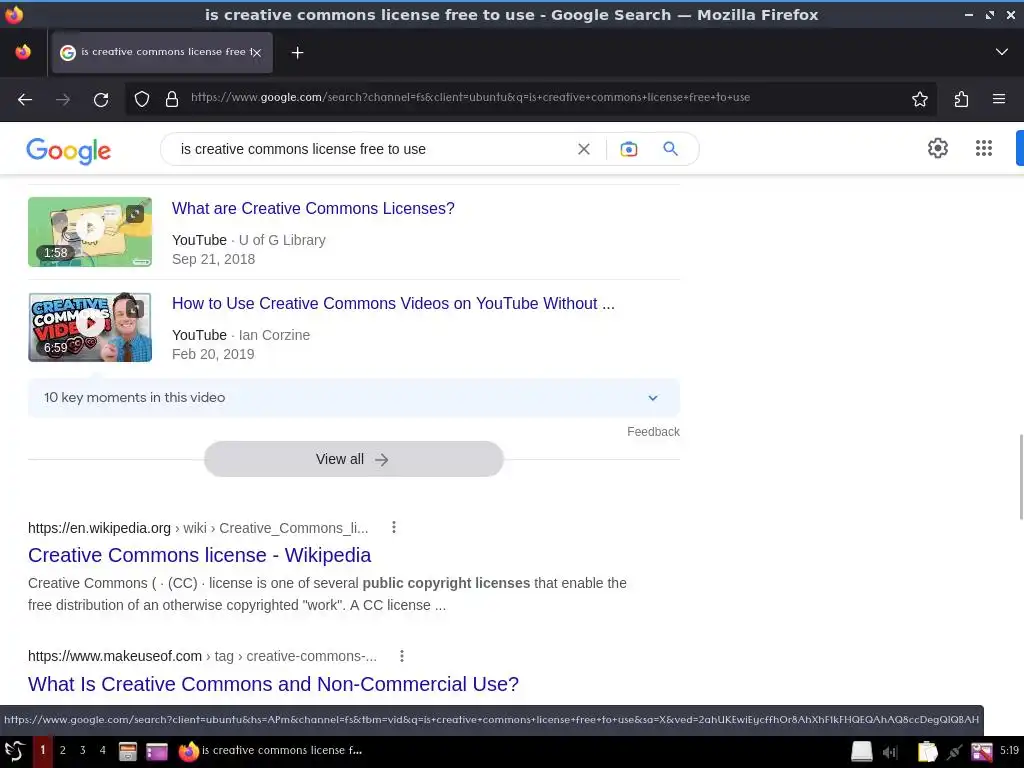
Task: Play the 1:58 video thumbnail
Action: tap(90, 232)
